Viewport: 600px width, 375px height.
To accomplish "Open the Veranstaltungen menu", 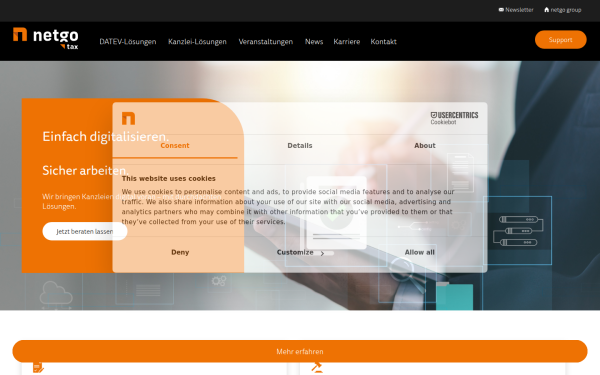I will click(x=266, y=42).
